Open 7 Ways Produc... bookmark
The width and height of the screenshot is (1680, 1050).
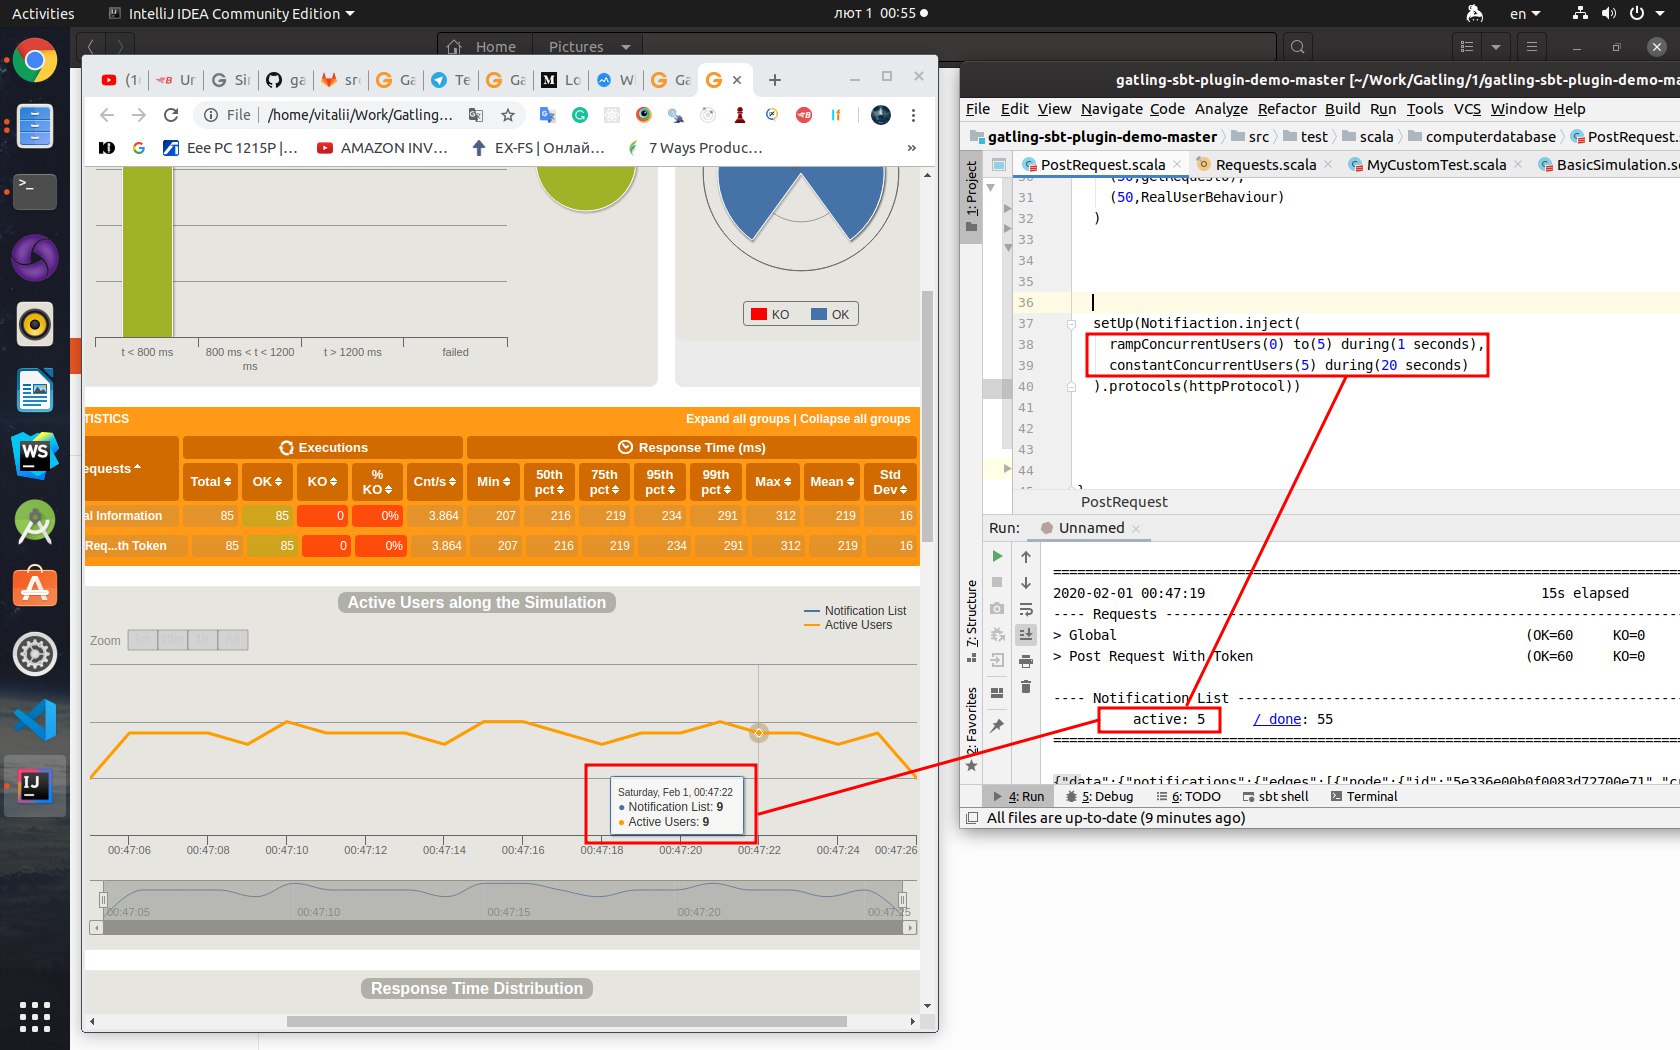pos(694,148)
